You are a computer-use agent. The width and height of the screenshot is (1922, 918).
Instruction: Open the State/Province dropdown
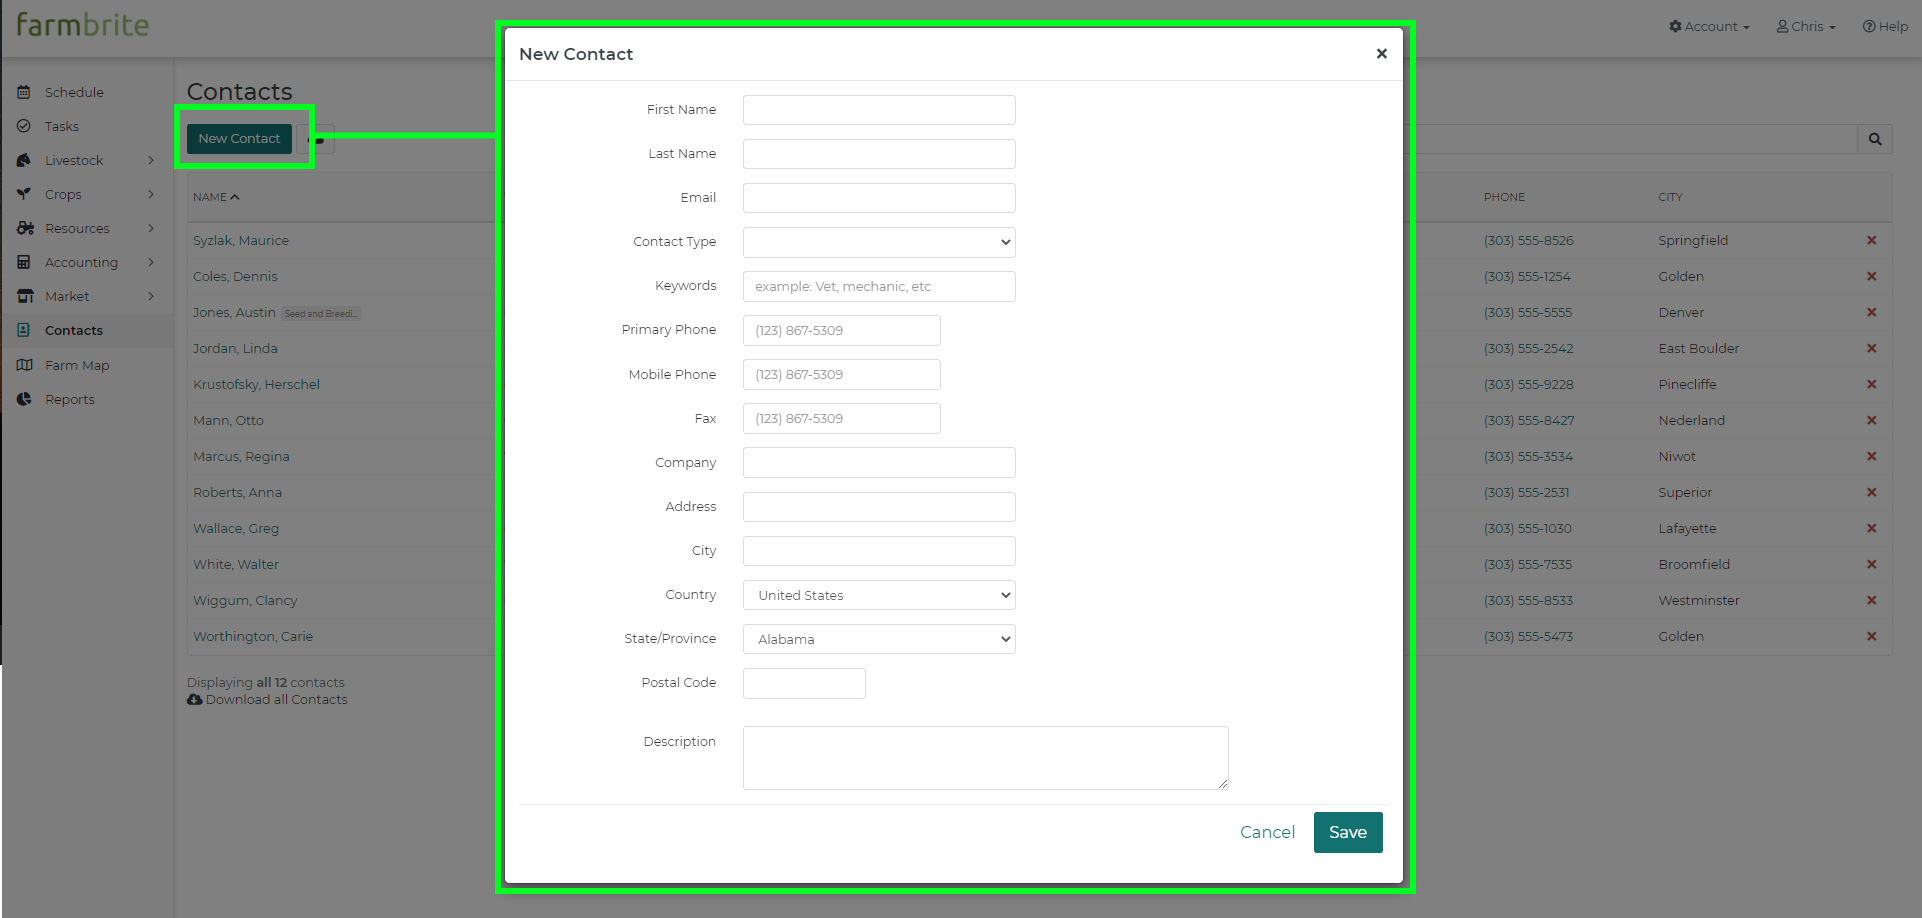pos(879,639)
